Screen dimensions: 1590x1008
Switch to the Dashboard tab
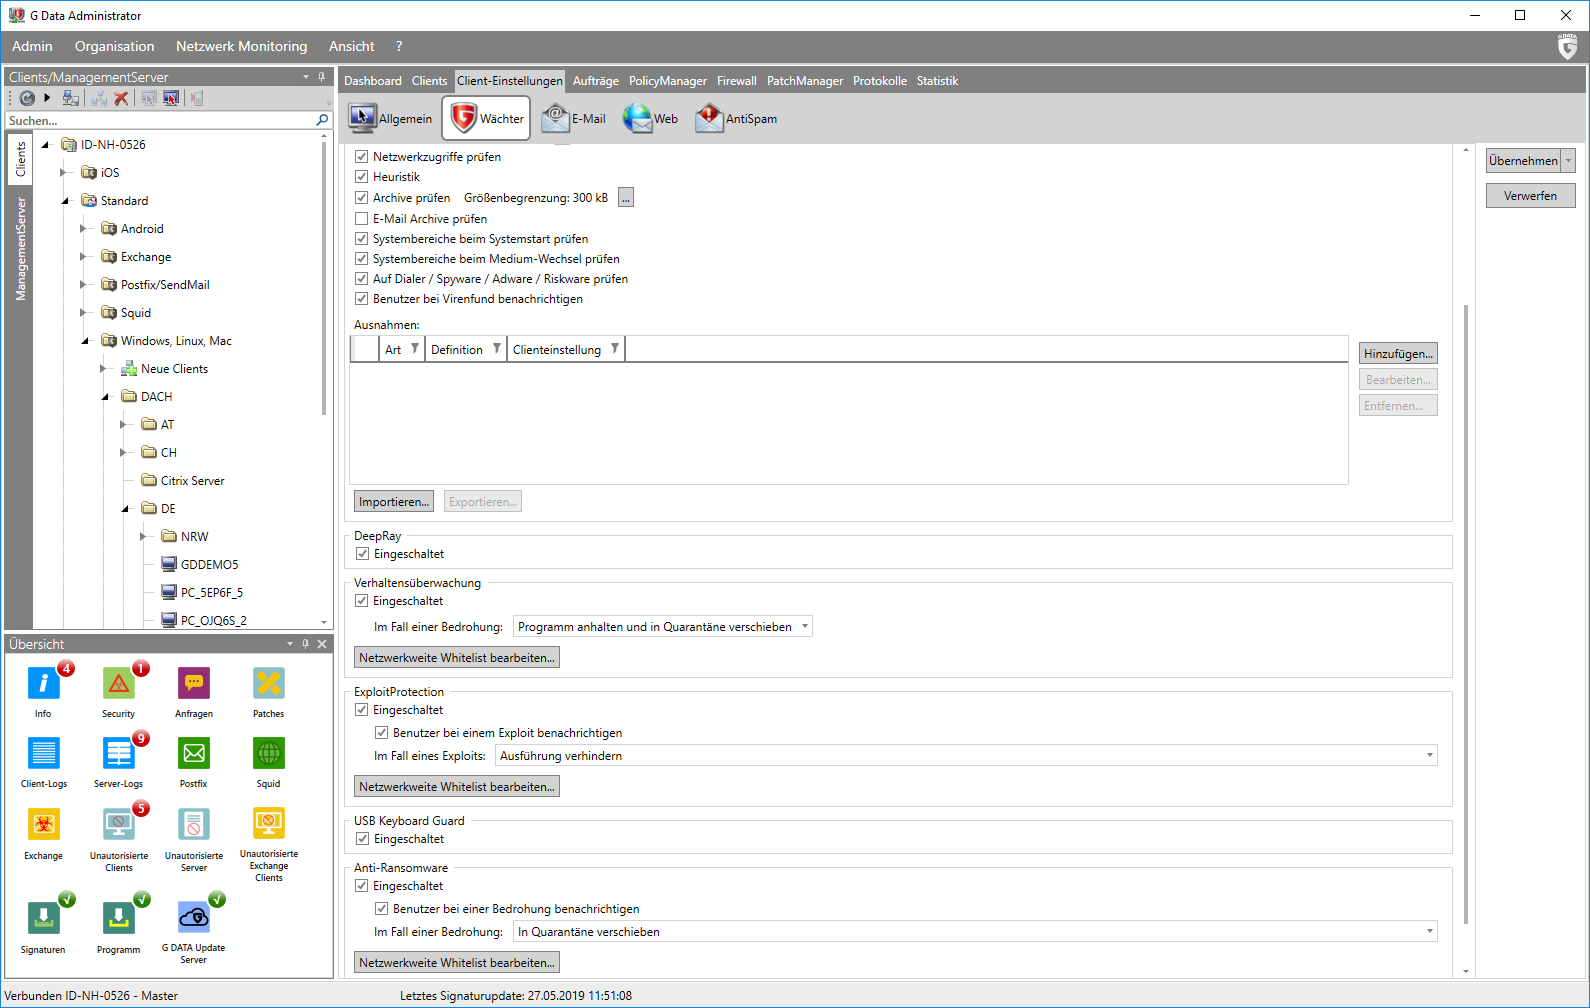(372, 81)
